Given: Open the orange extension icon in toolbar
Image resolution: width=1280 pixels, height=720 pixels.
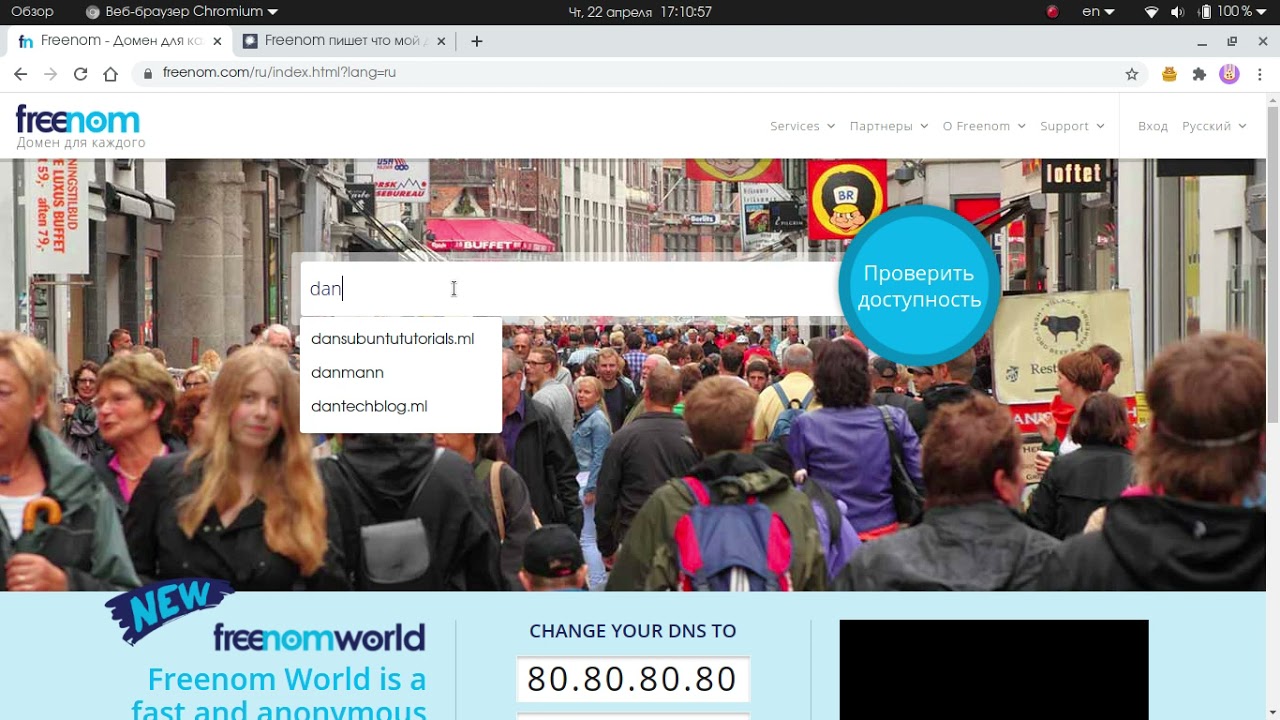Looking at the screenshot, I should [1169, 73].
